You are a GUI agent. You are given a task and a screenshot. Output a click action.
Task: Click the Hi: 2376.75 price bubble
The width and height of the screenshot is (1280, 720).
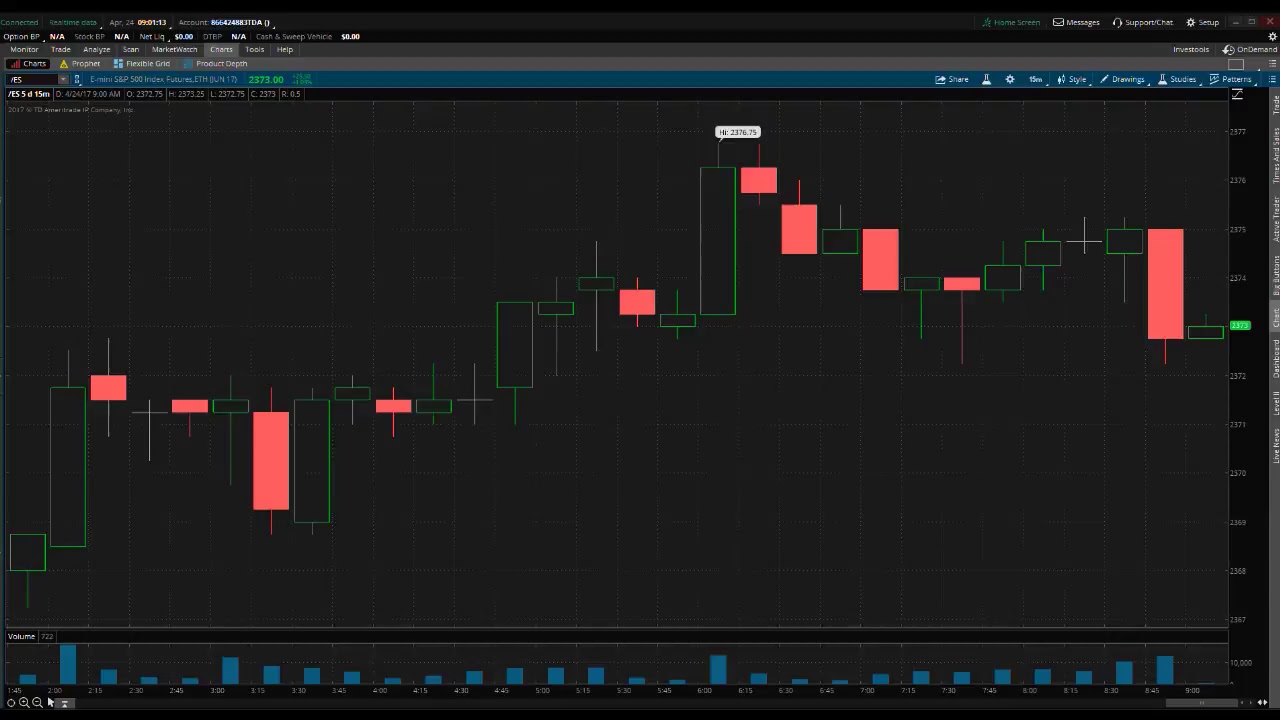738,132
